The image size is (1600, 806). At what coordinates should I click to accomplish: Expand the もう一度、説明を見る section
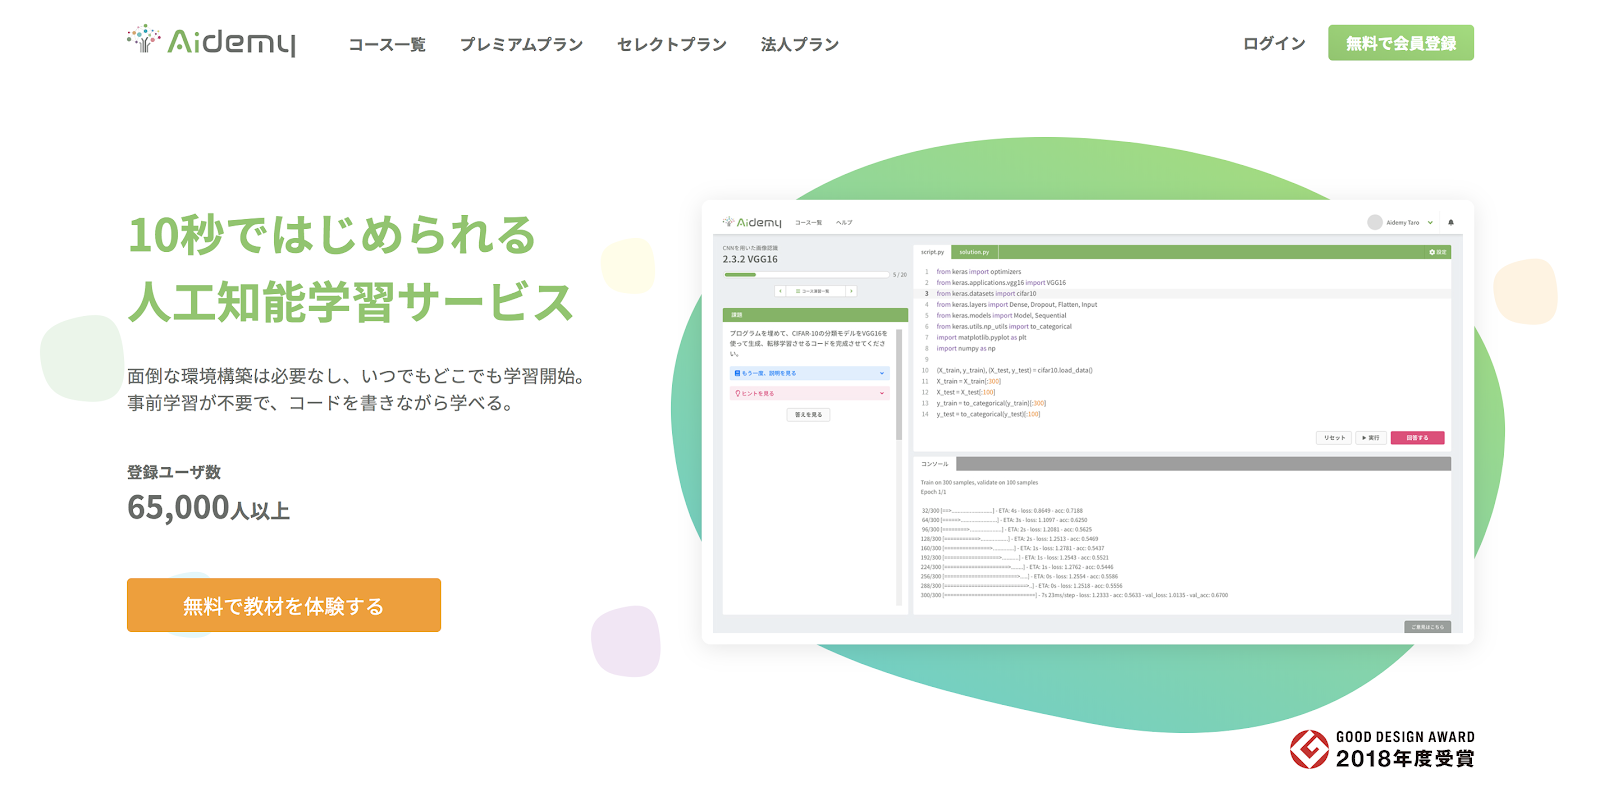[x=809, y=373]
